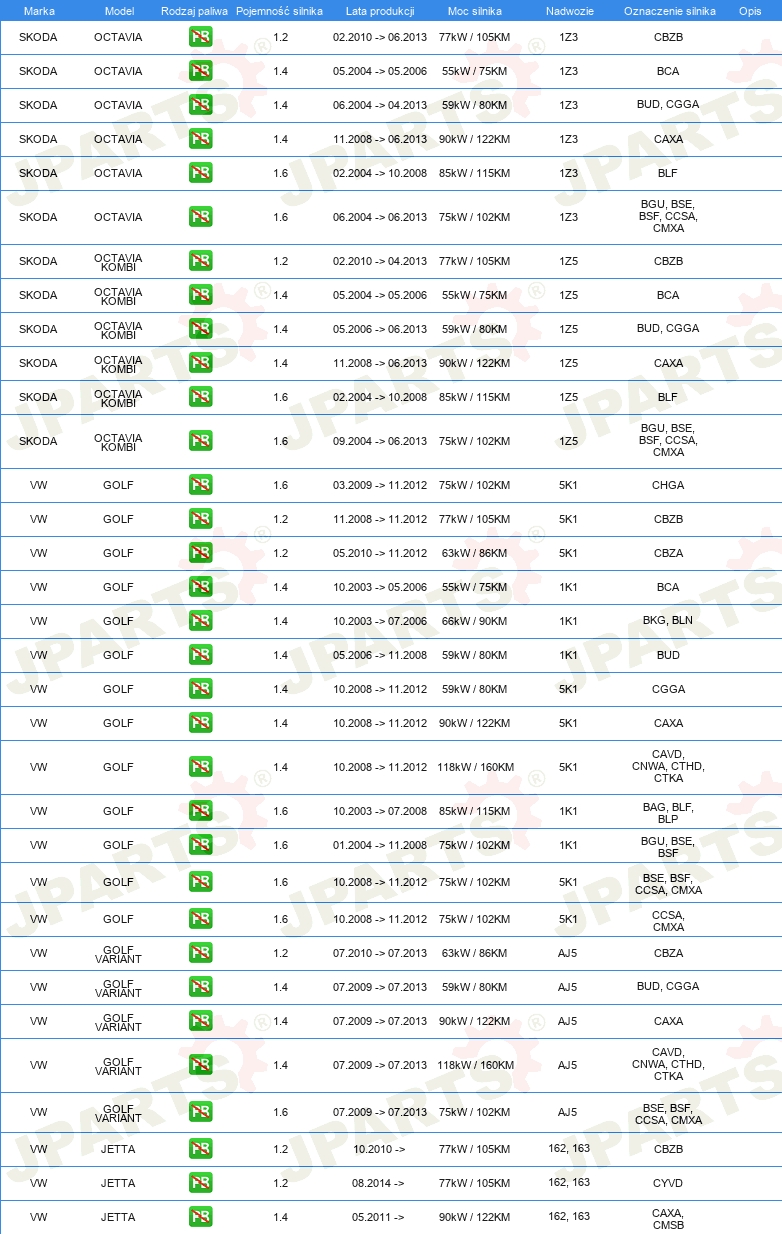Select the 02.2010 -> 04.2013 date cell

click(x=380, y=261)
